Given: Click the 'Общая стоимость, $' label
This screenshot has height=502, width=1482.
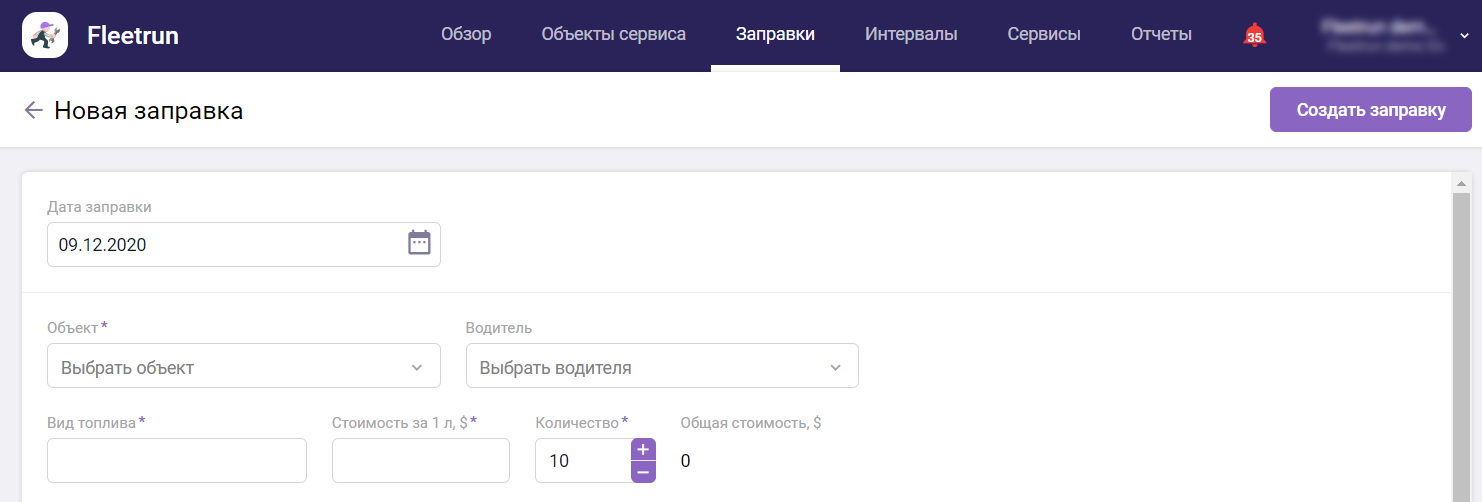Looking at the screenshot, I should [x=751, y=423].
